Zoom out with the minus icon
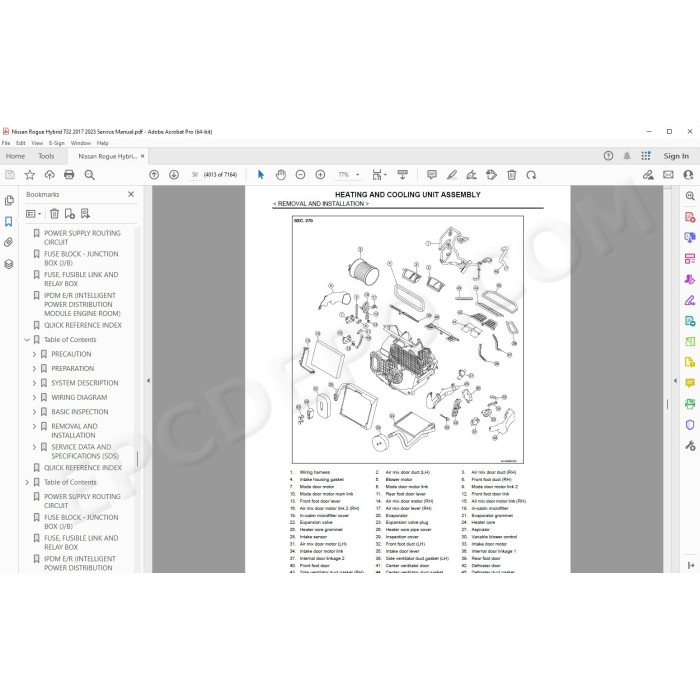The height and width of the screenshot is (700, 700). pyautogui.click(x=300, y=175)
